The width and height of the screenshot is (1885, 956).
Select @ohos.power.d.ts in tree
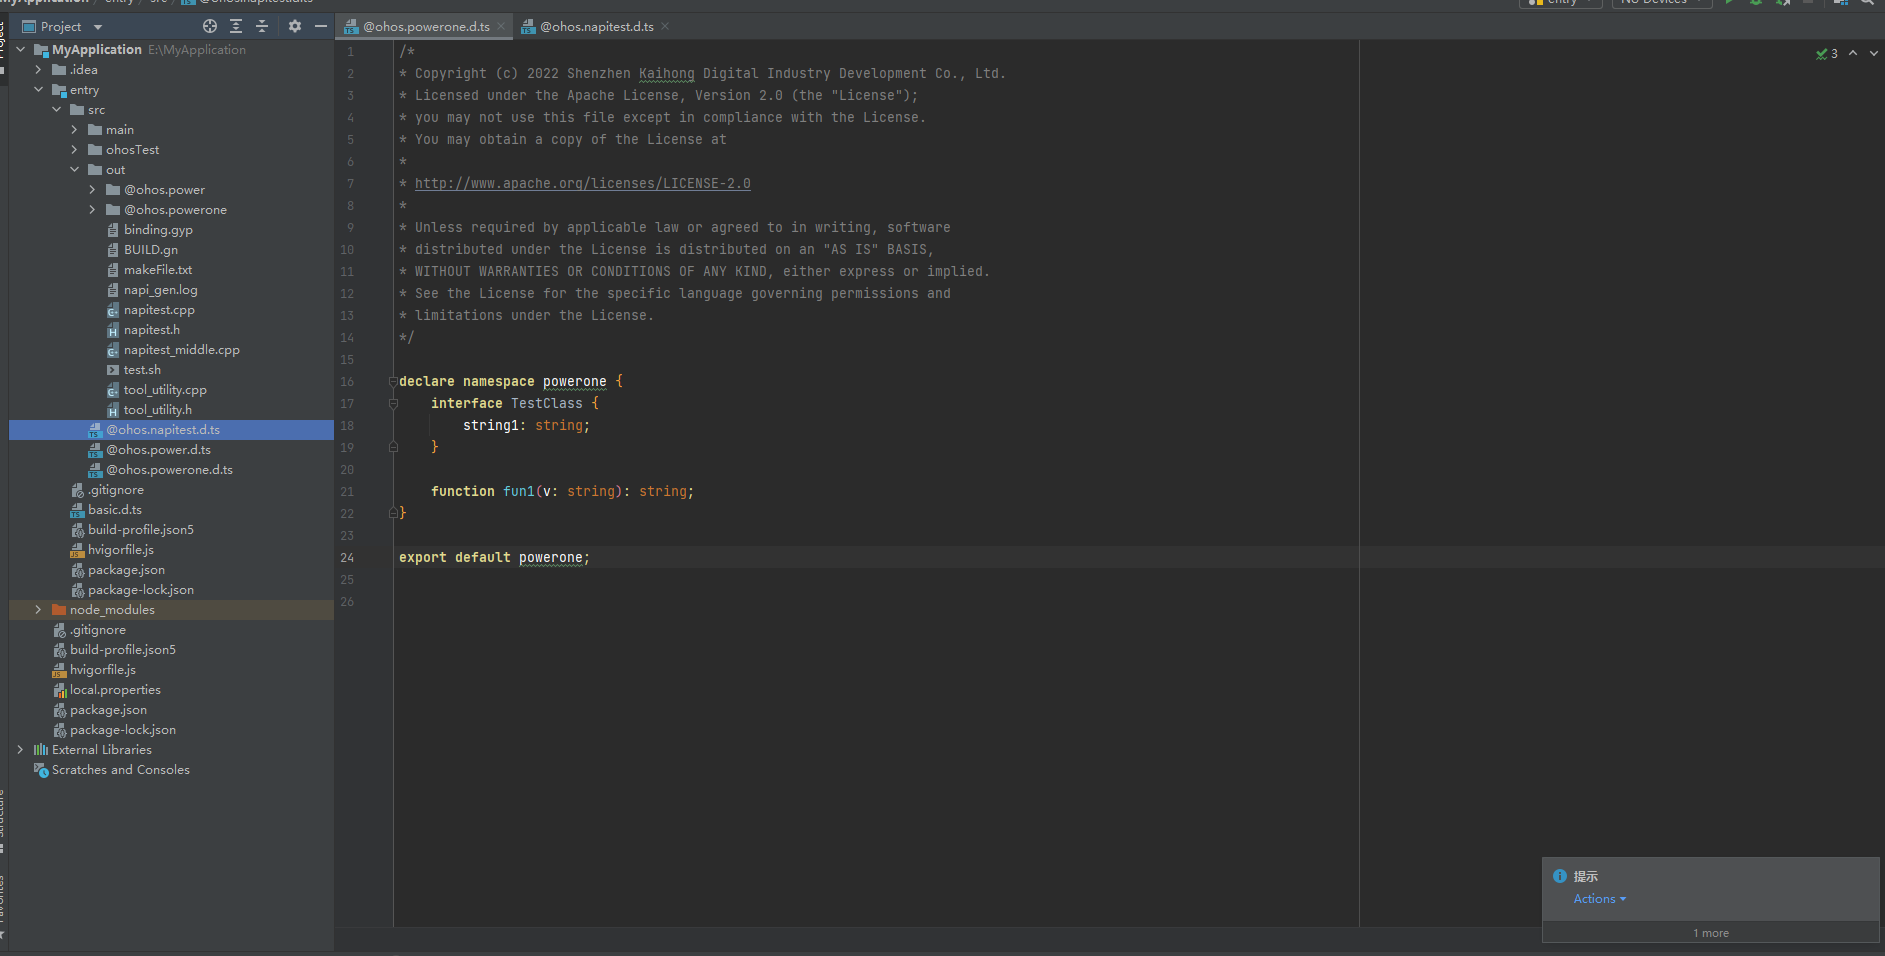tap(158, 449)
